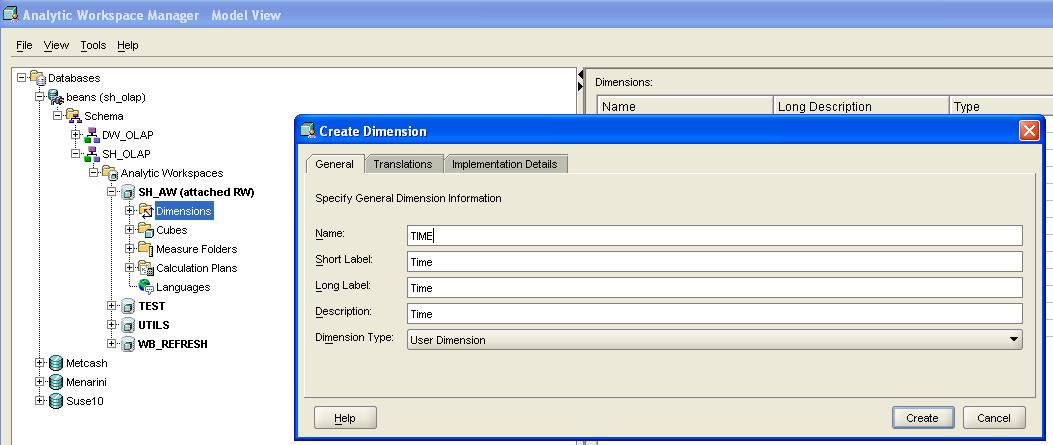Click the Suse10 database icon
The image size is (1053, 445).
point(56,401)
